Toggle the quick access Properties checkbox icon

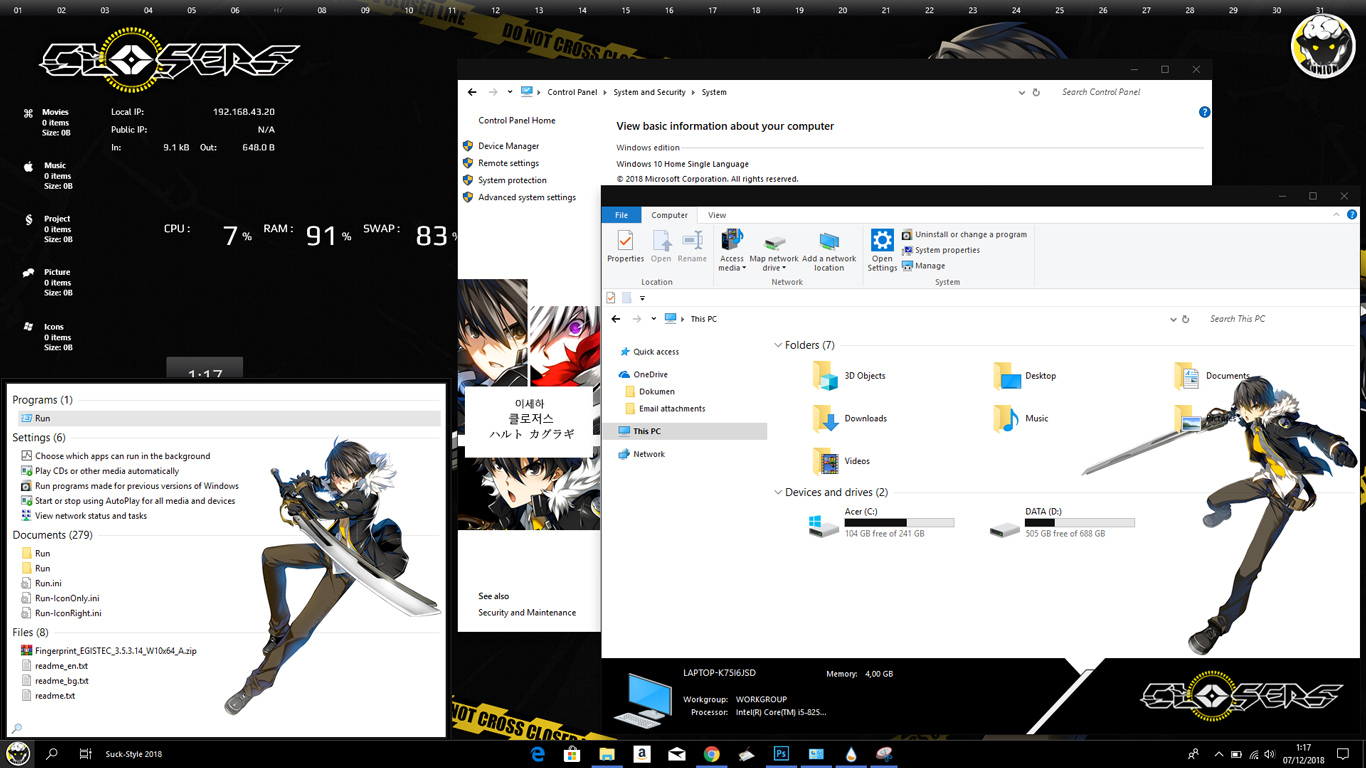click(x=611, y=298)
